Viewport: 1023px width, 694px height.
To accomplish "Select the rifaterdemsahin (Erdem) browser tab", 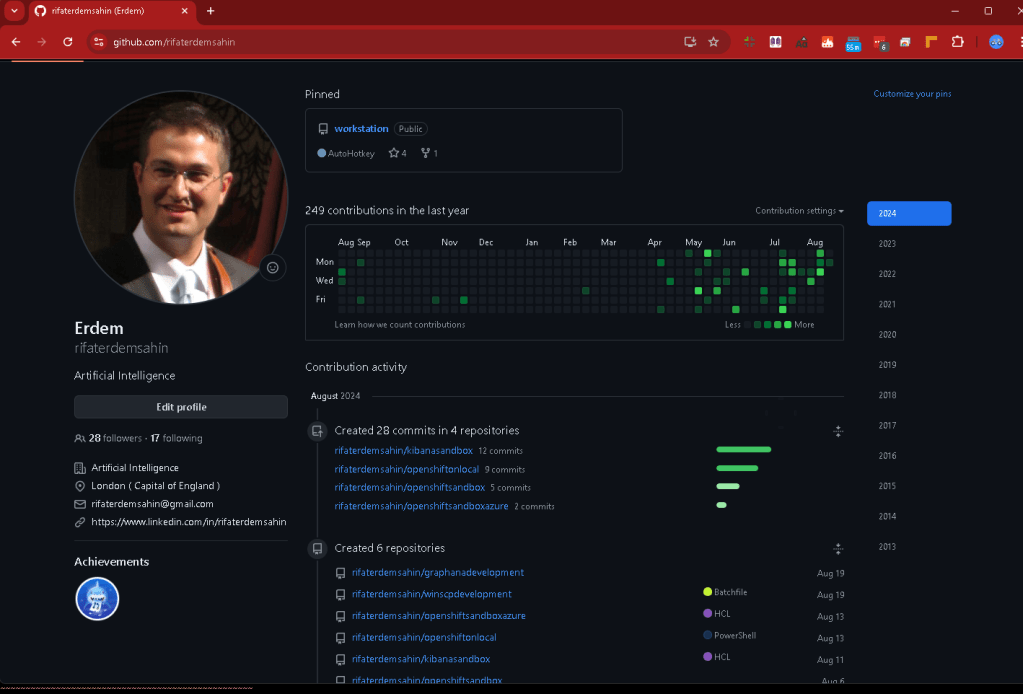I will click(x=112, y=11).
